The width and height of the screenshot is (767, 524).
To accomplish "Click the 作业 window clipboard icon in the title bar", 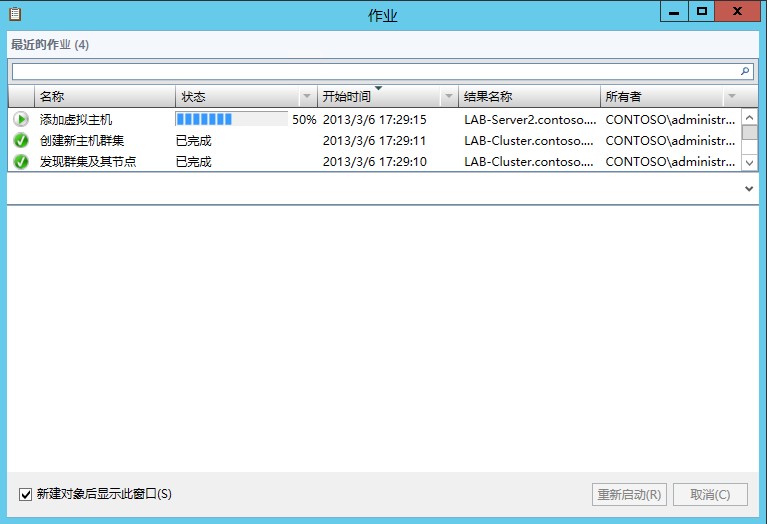I will 15,14.
